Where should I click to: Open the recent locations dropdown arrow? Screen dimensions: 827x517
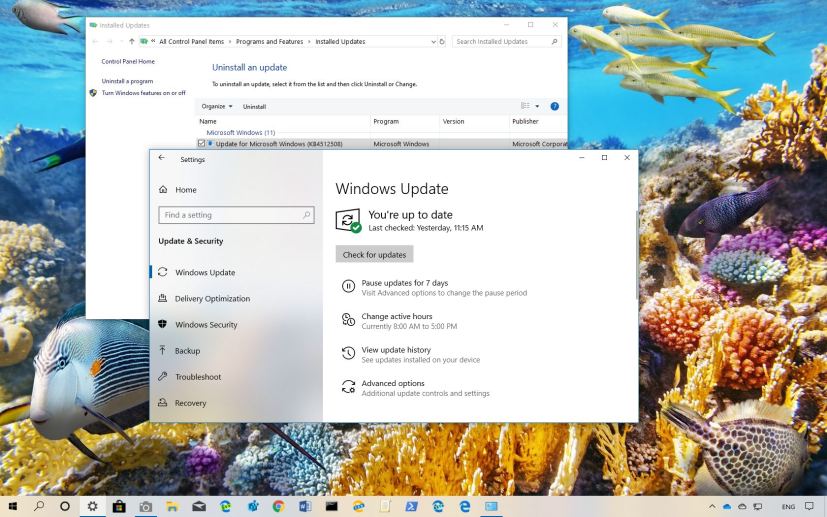point(121,41)
